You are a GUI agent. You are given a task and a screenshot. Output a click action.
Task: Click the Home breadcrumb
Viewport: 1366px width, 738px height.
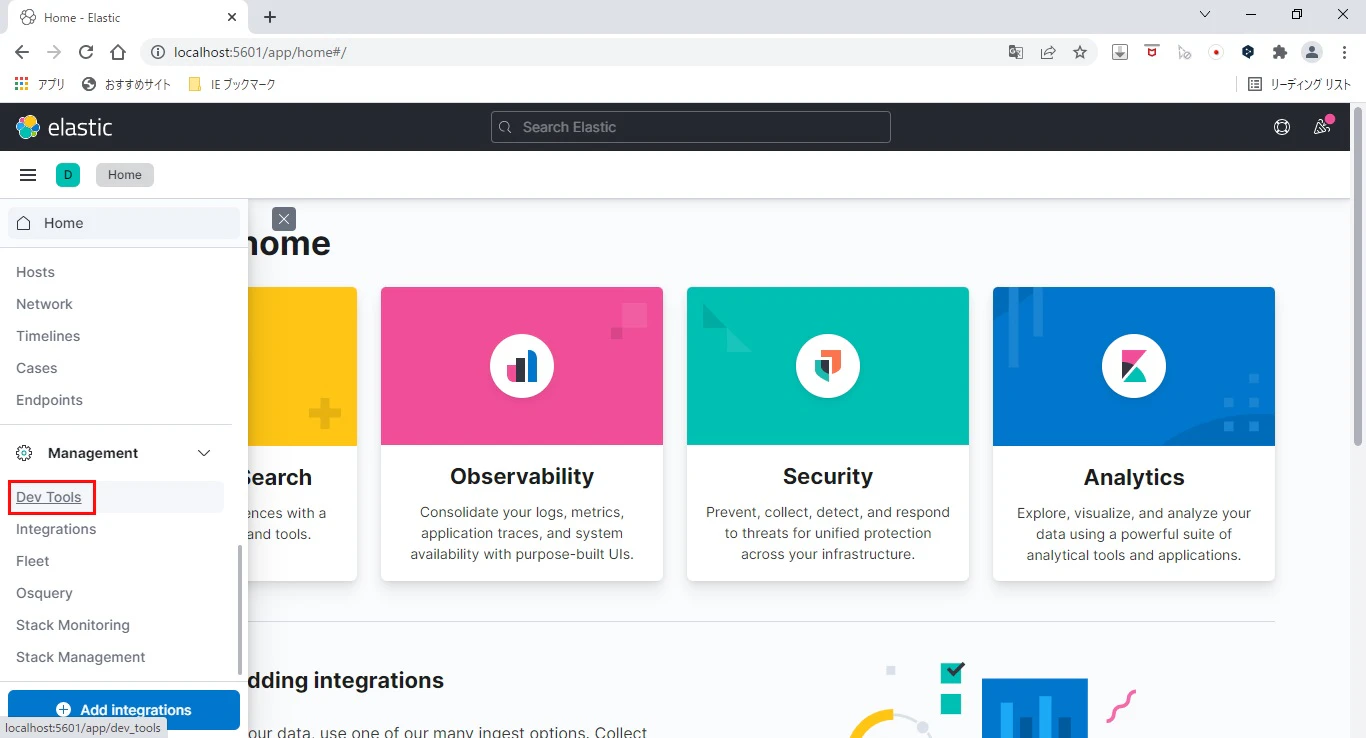click(125, 175)
